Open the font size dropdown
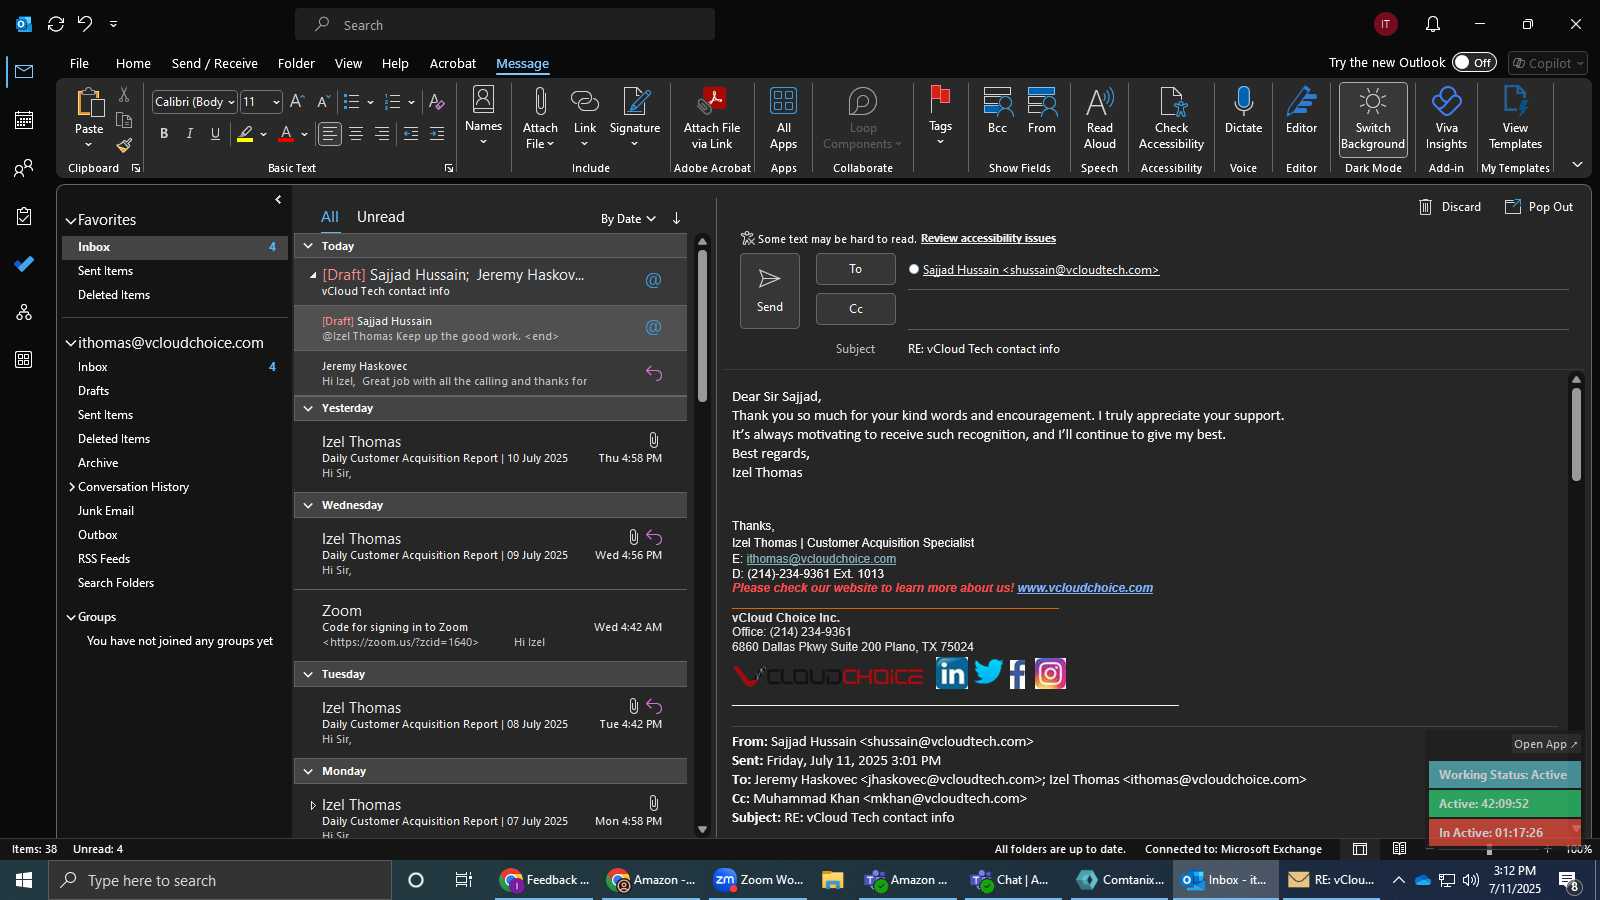The width and height of the screenshot is (1600, 900). click(x=276, y=102)
